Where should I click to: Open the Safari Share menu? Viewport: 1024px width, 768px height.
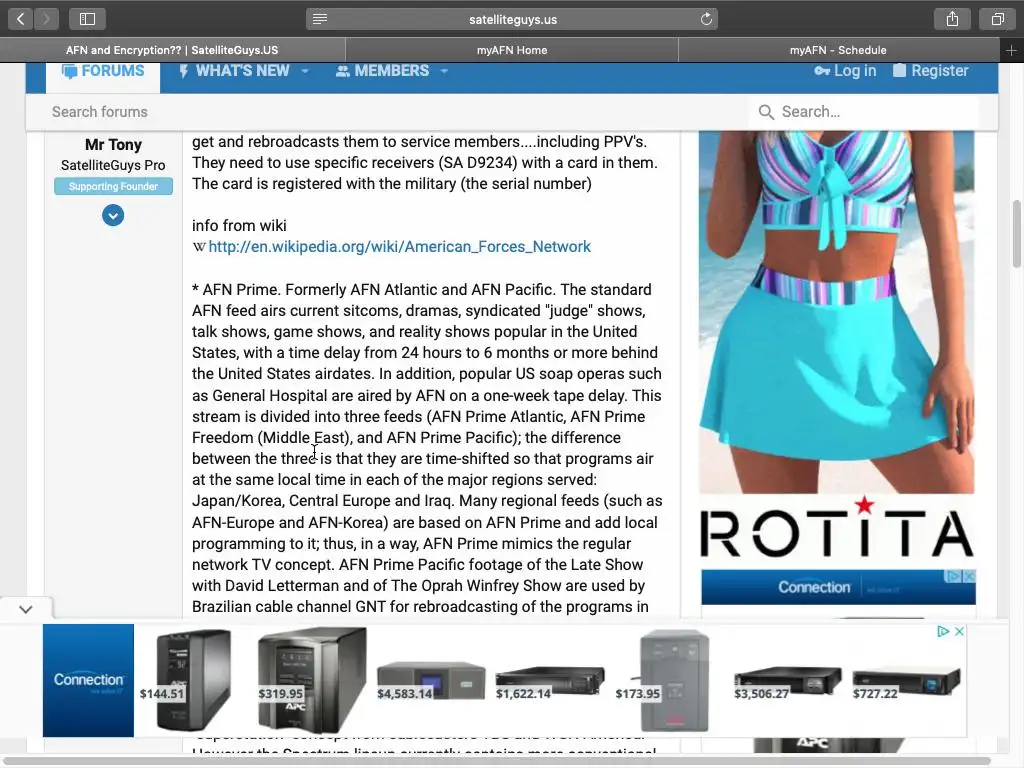pyautogui.click(x=952, y=19)
